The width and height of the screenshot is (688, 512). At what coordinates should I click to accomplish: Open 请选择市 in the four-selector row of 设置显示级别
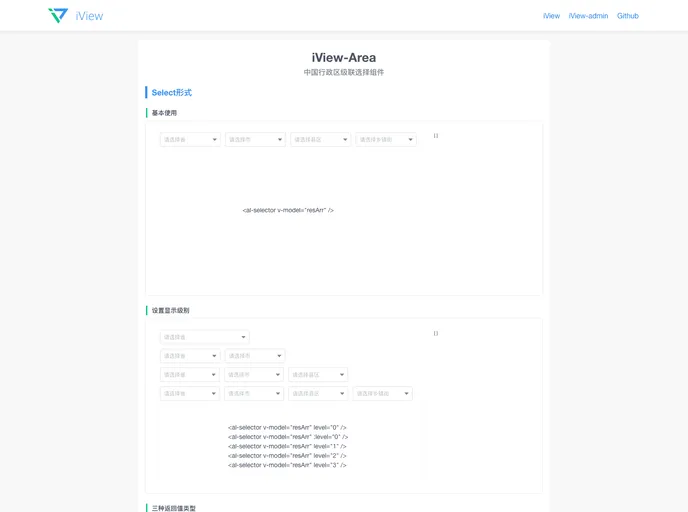254,394
